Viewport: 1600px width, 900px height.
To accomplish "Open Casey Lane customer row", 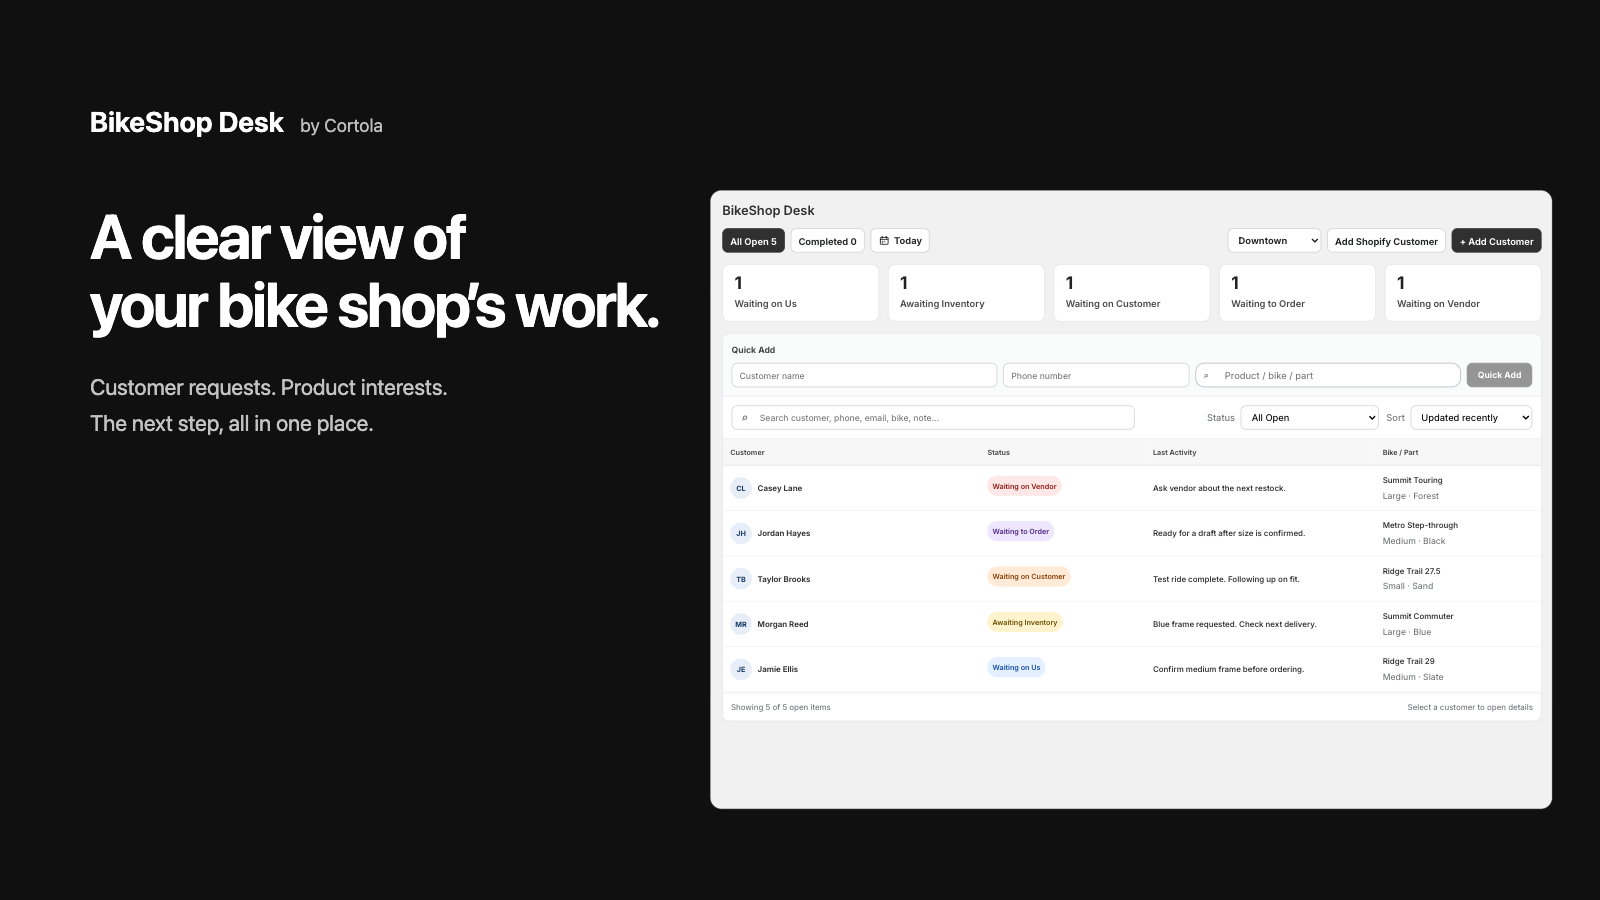I will [1131, 488].
